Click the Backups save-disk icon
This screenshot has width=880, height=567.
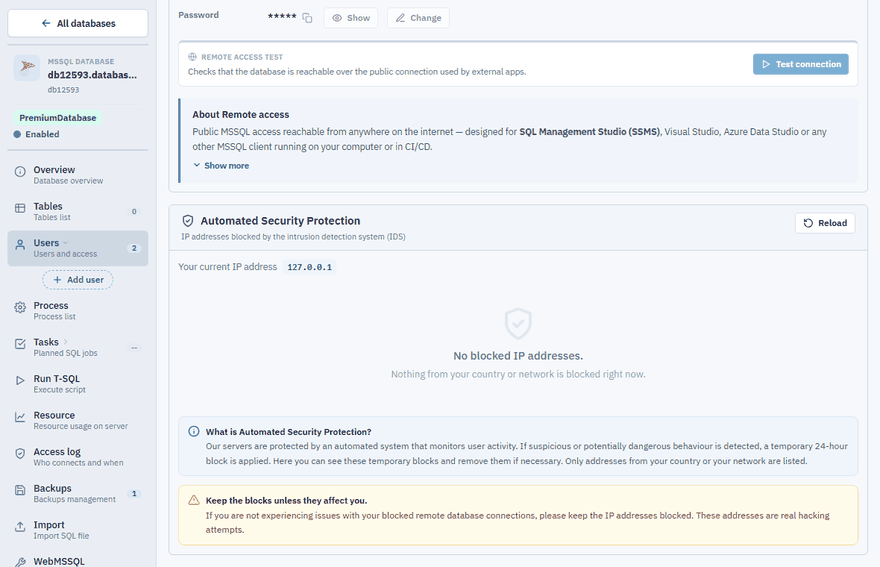20,490
